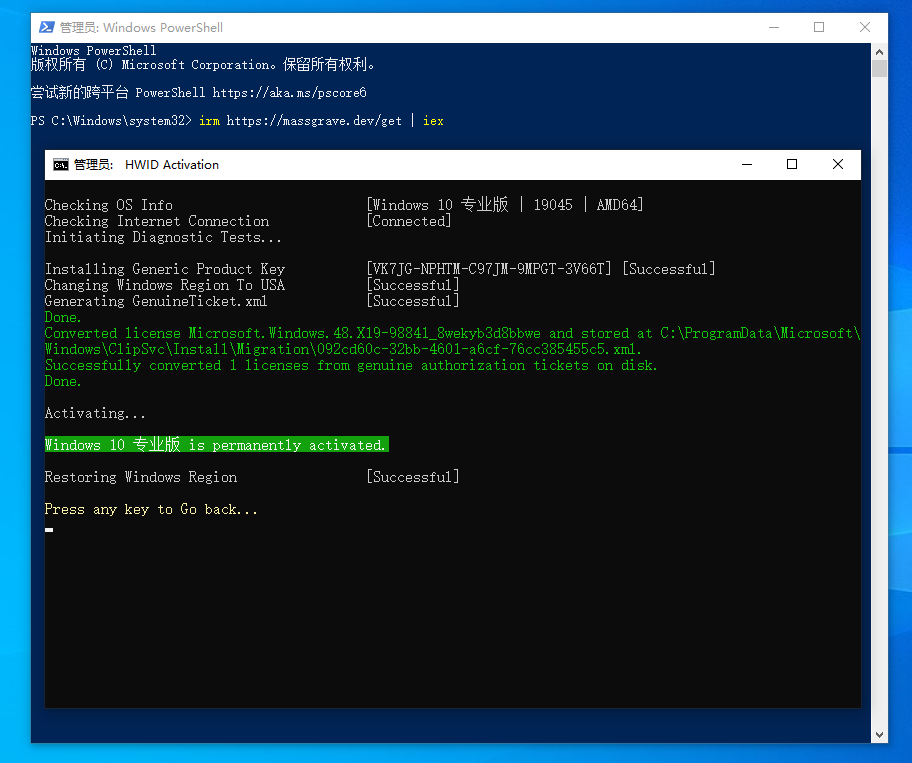
Task: Maximize the Windows PowerShell window
Action: [x=819, y=27]
